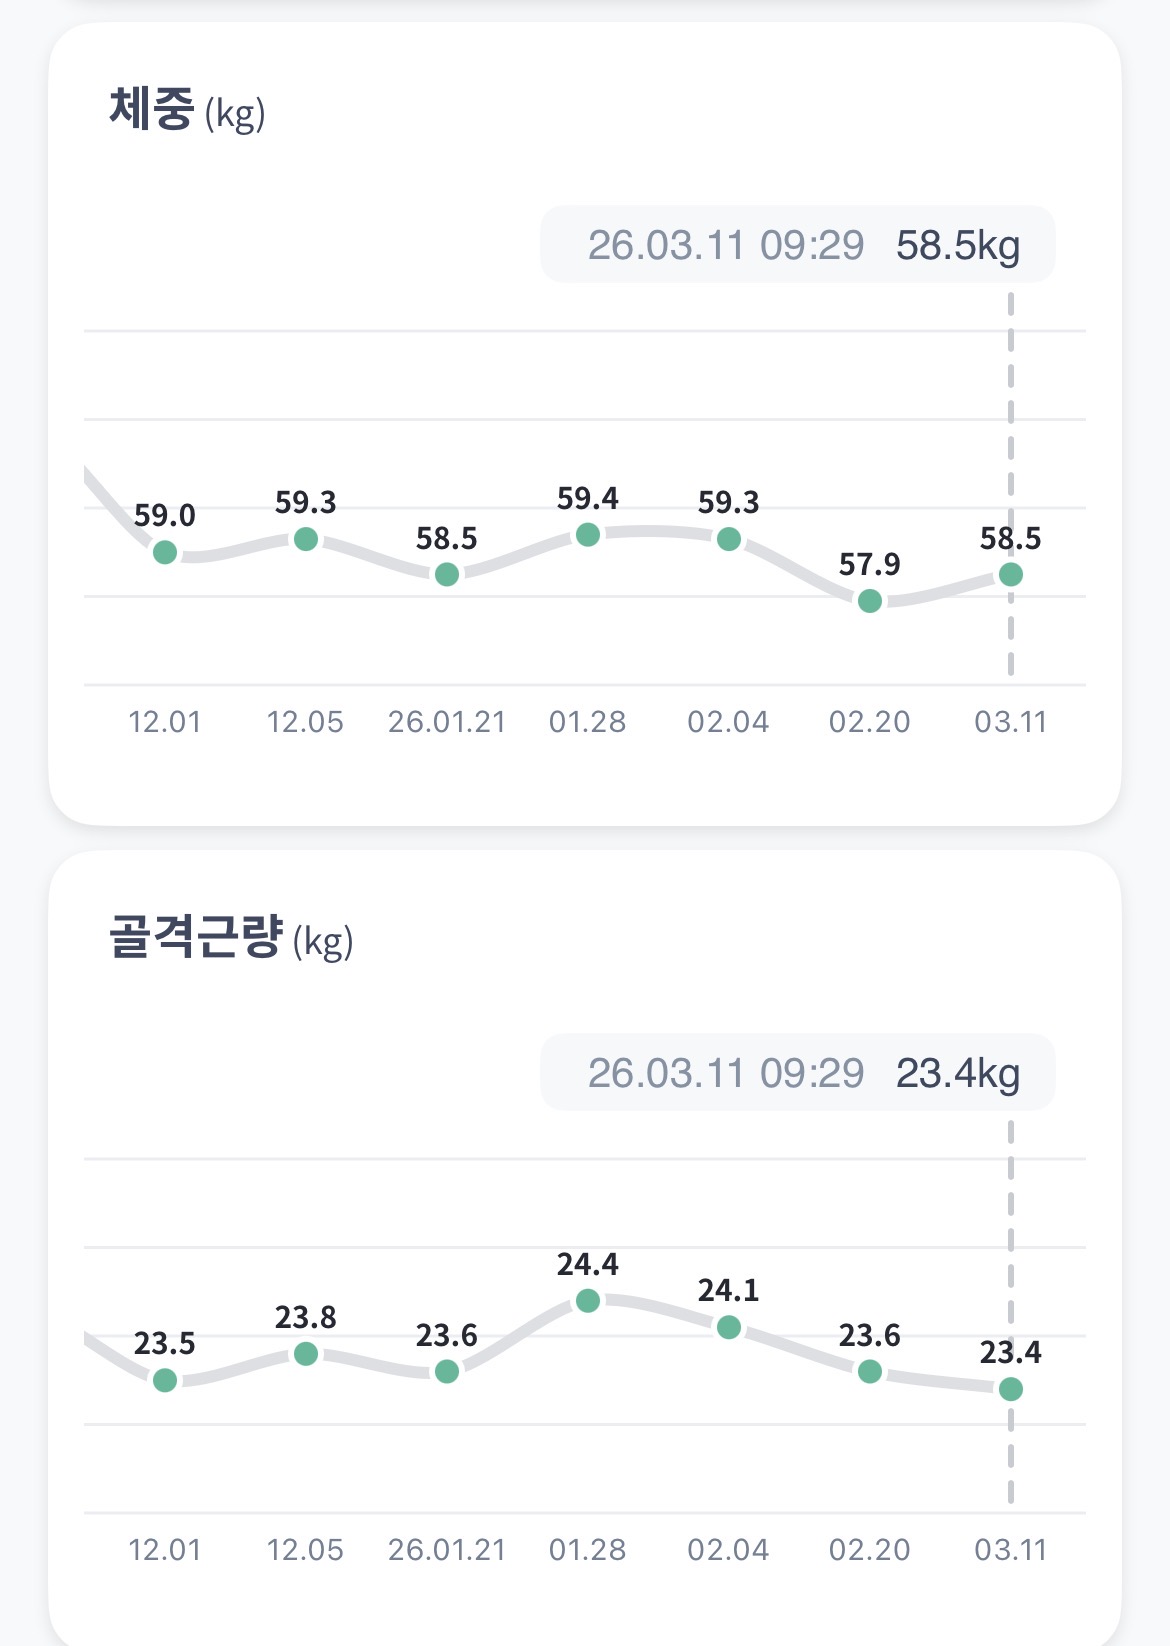Tap the 12.01 weight data point

pos(165,552)
